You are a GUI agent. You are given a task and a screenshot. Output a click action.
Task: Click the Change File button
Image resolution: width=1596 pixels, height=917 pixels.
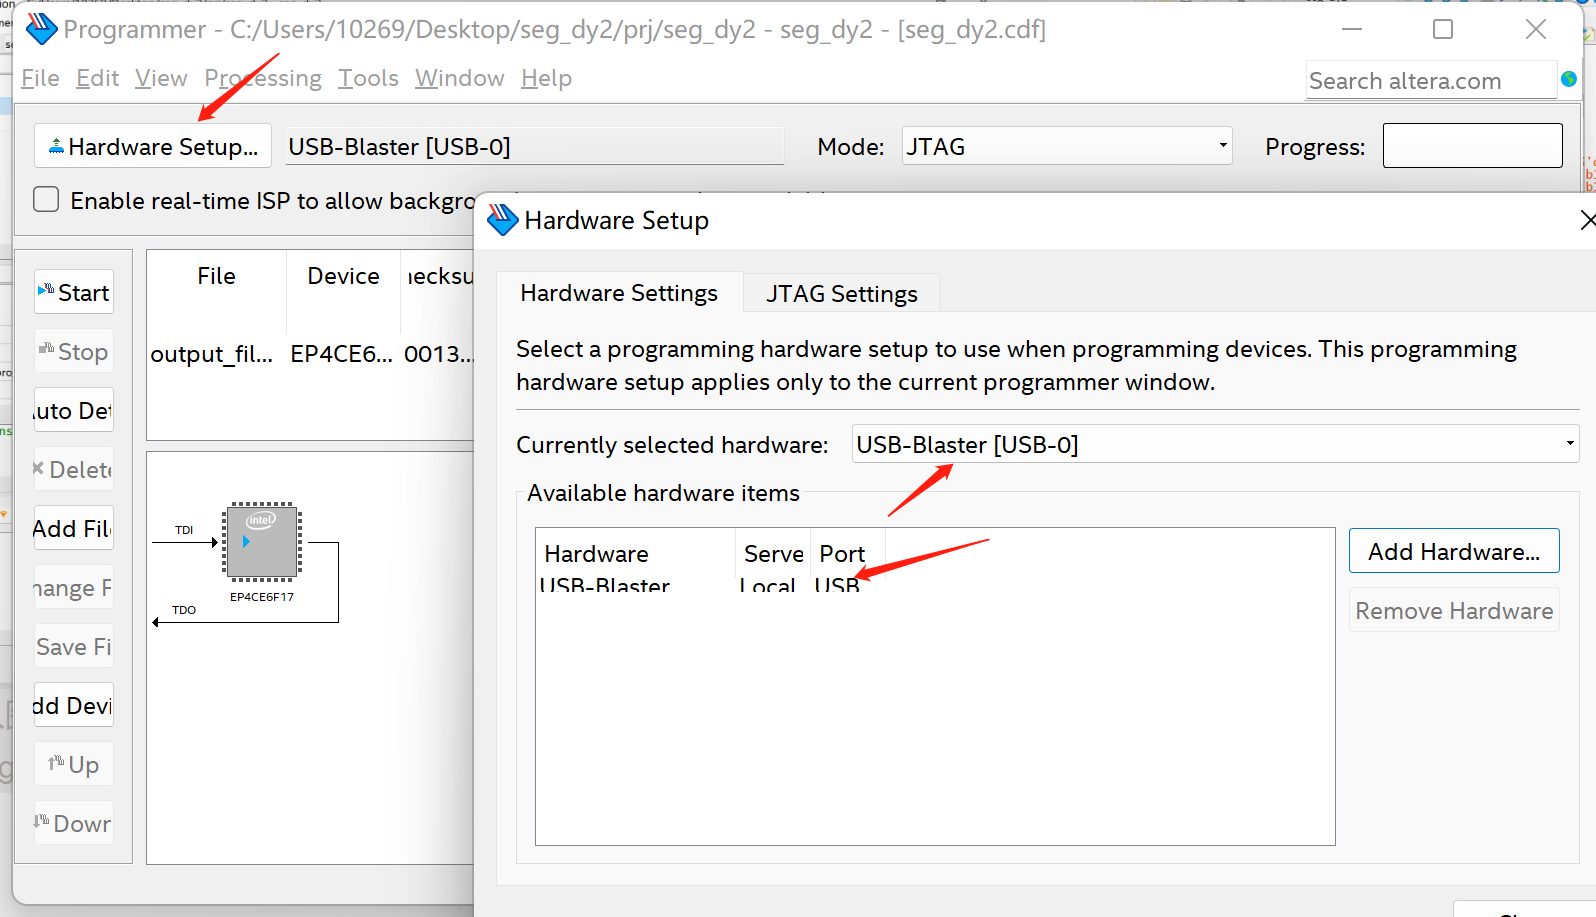point(74,587)
